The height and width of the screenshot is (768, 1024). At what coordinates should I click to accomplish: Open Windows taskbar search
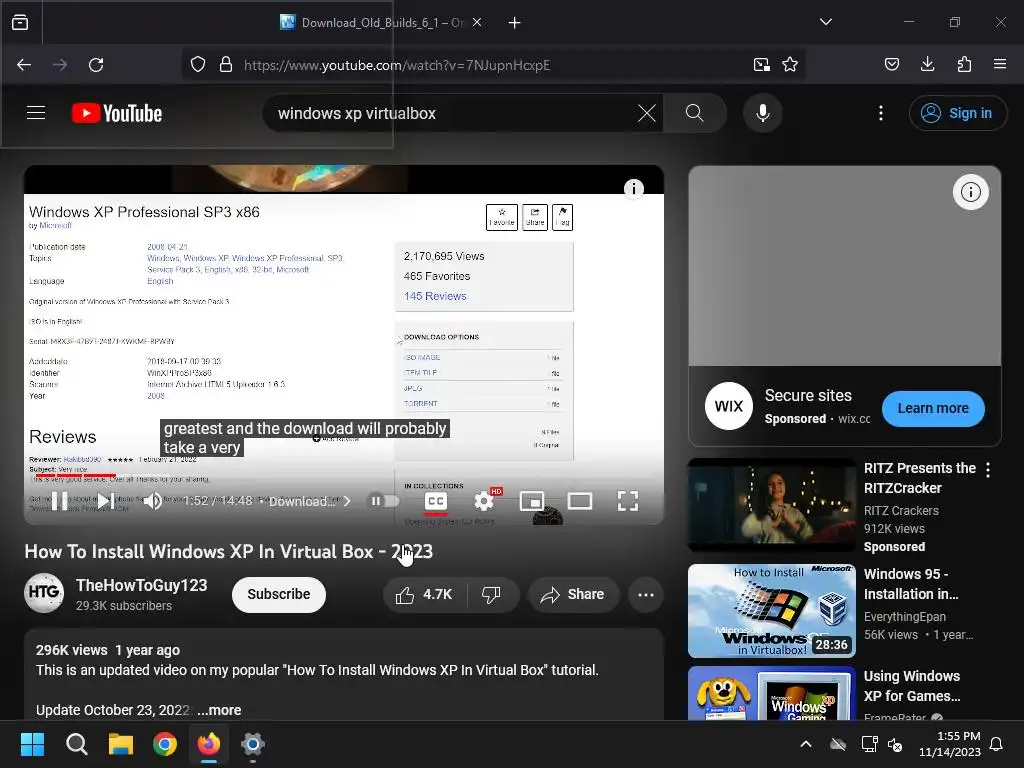point(76,744)
